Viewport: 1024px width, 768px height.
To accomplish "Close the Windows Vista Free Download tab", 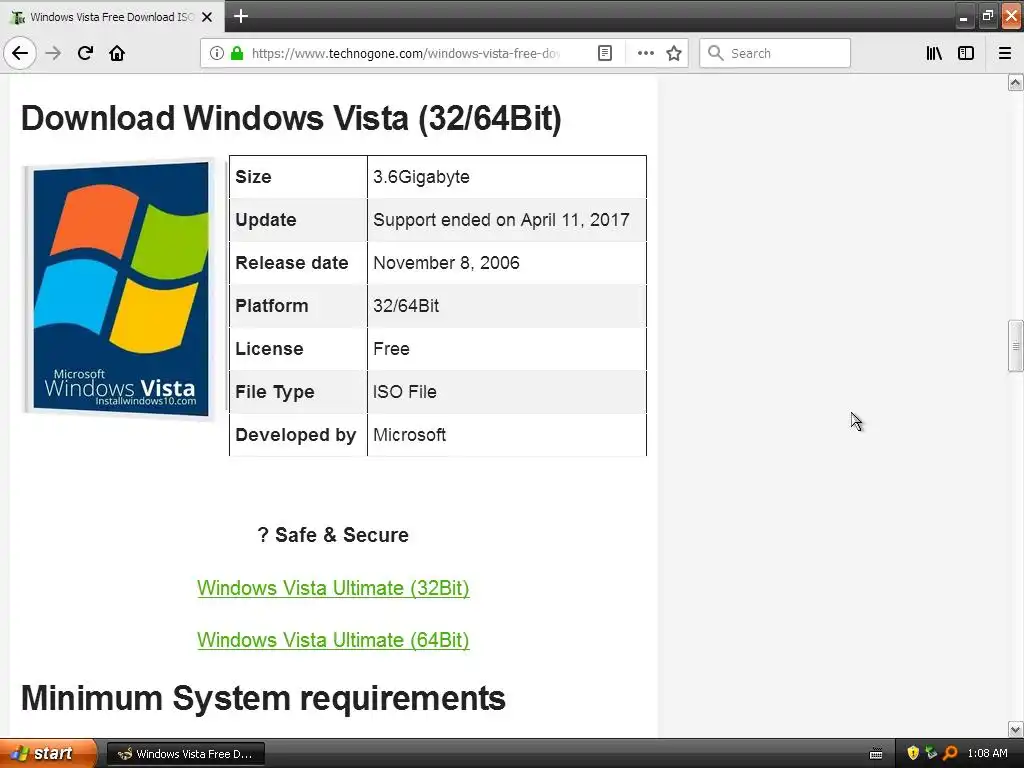I will tap(207, 17).
